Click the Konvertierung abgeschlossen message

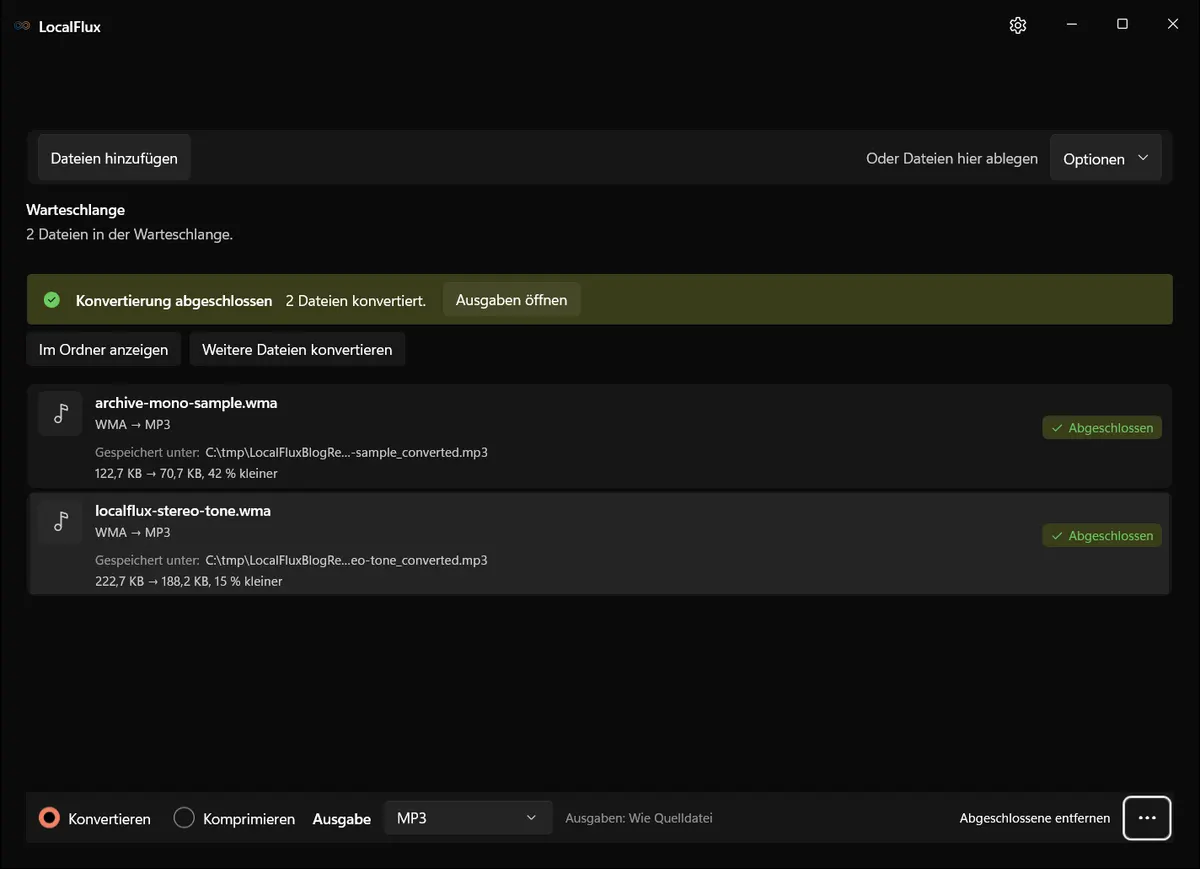click(x=174, y=301)
